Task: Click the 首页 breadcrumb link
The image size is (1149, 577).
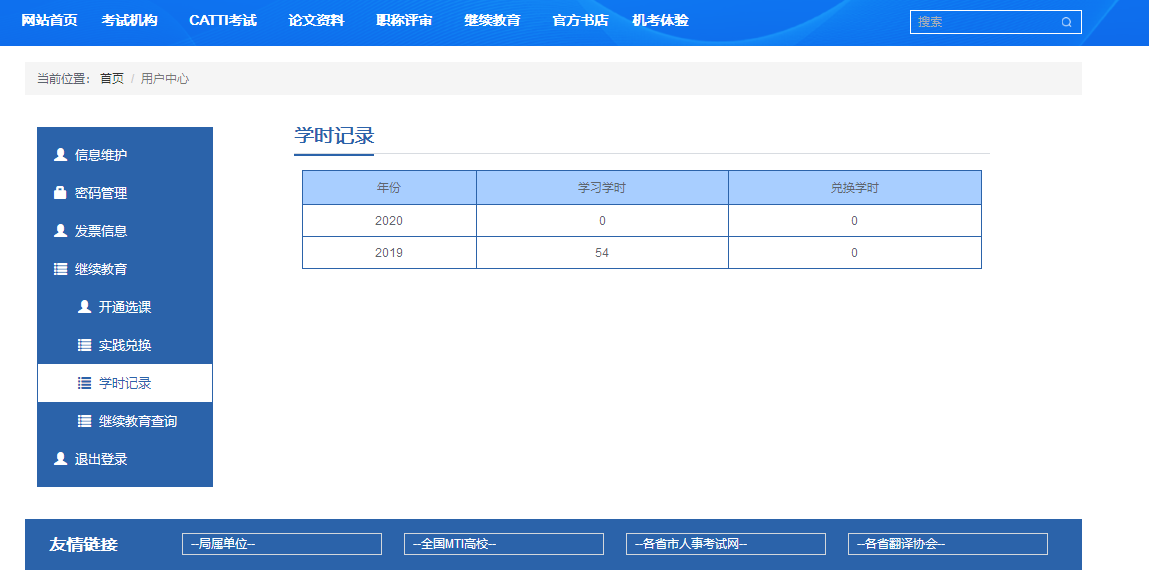Action: 112,79
